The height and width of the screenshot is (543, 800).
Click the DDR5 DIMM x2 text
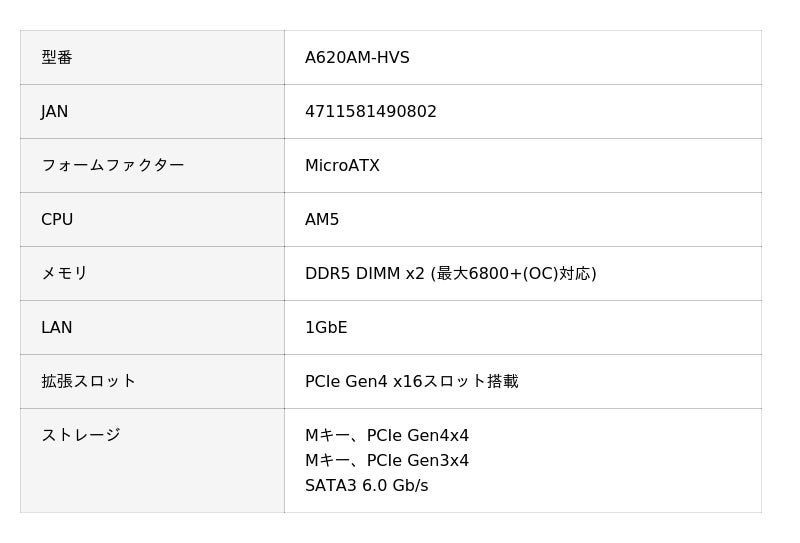pos(364,274)
